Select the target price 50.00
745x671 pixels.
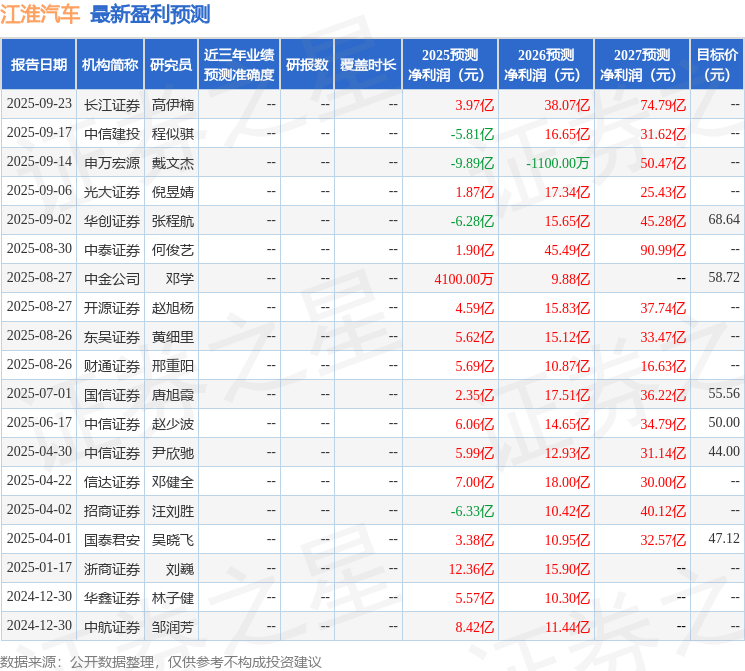pos(724,422)
